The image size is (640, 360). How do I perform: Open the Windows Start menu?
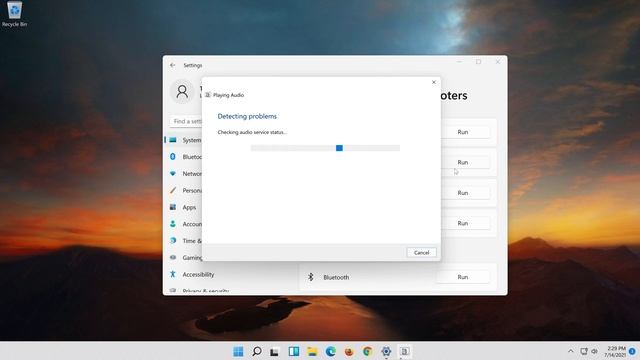(x=238, y=351)
